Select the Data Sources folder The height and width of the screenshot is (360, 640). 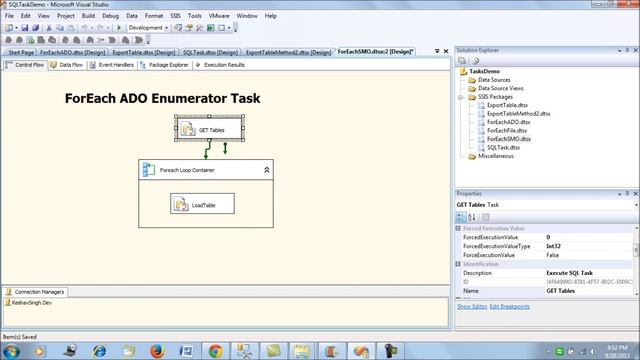pos(494,80)
